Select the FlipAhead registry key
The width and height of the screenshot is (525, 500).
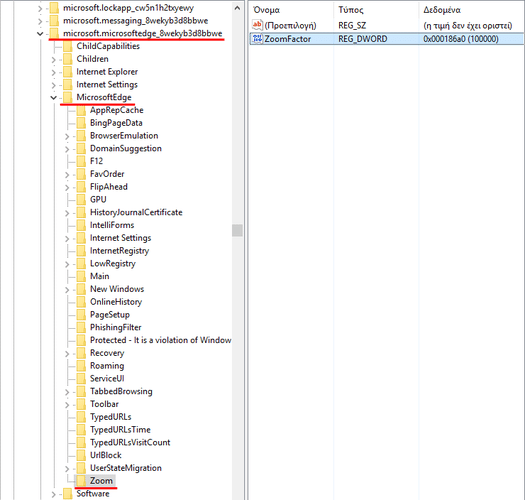tap(108, 187)
